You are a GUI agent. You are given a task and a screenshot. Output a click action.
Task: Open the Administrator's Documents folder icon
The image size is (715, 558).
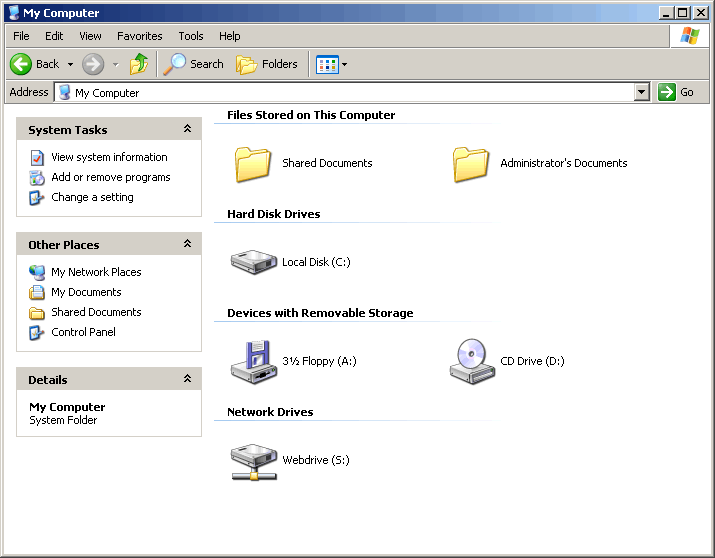pos(471,163)
